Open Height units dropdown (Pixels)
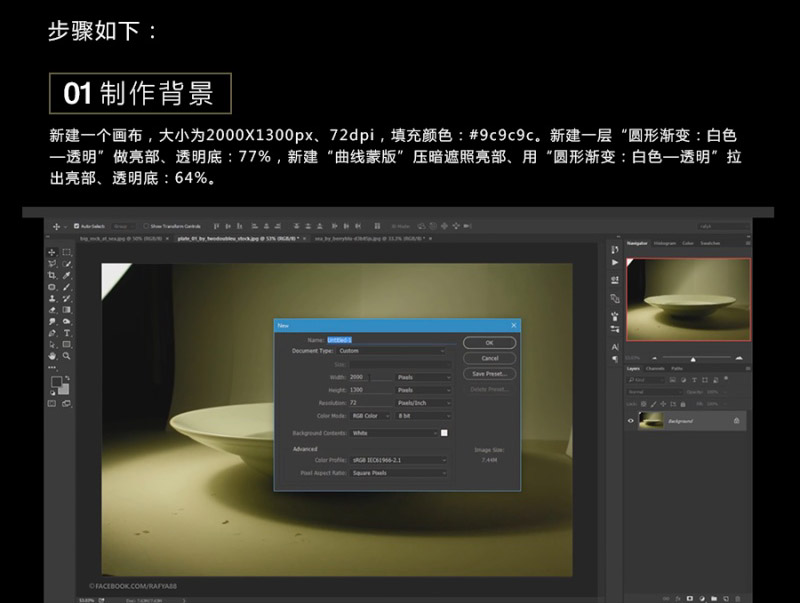 (424, 390)
